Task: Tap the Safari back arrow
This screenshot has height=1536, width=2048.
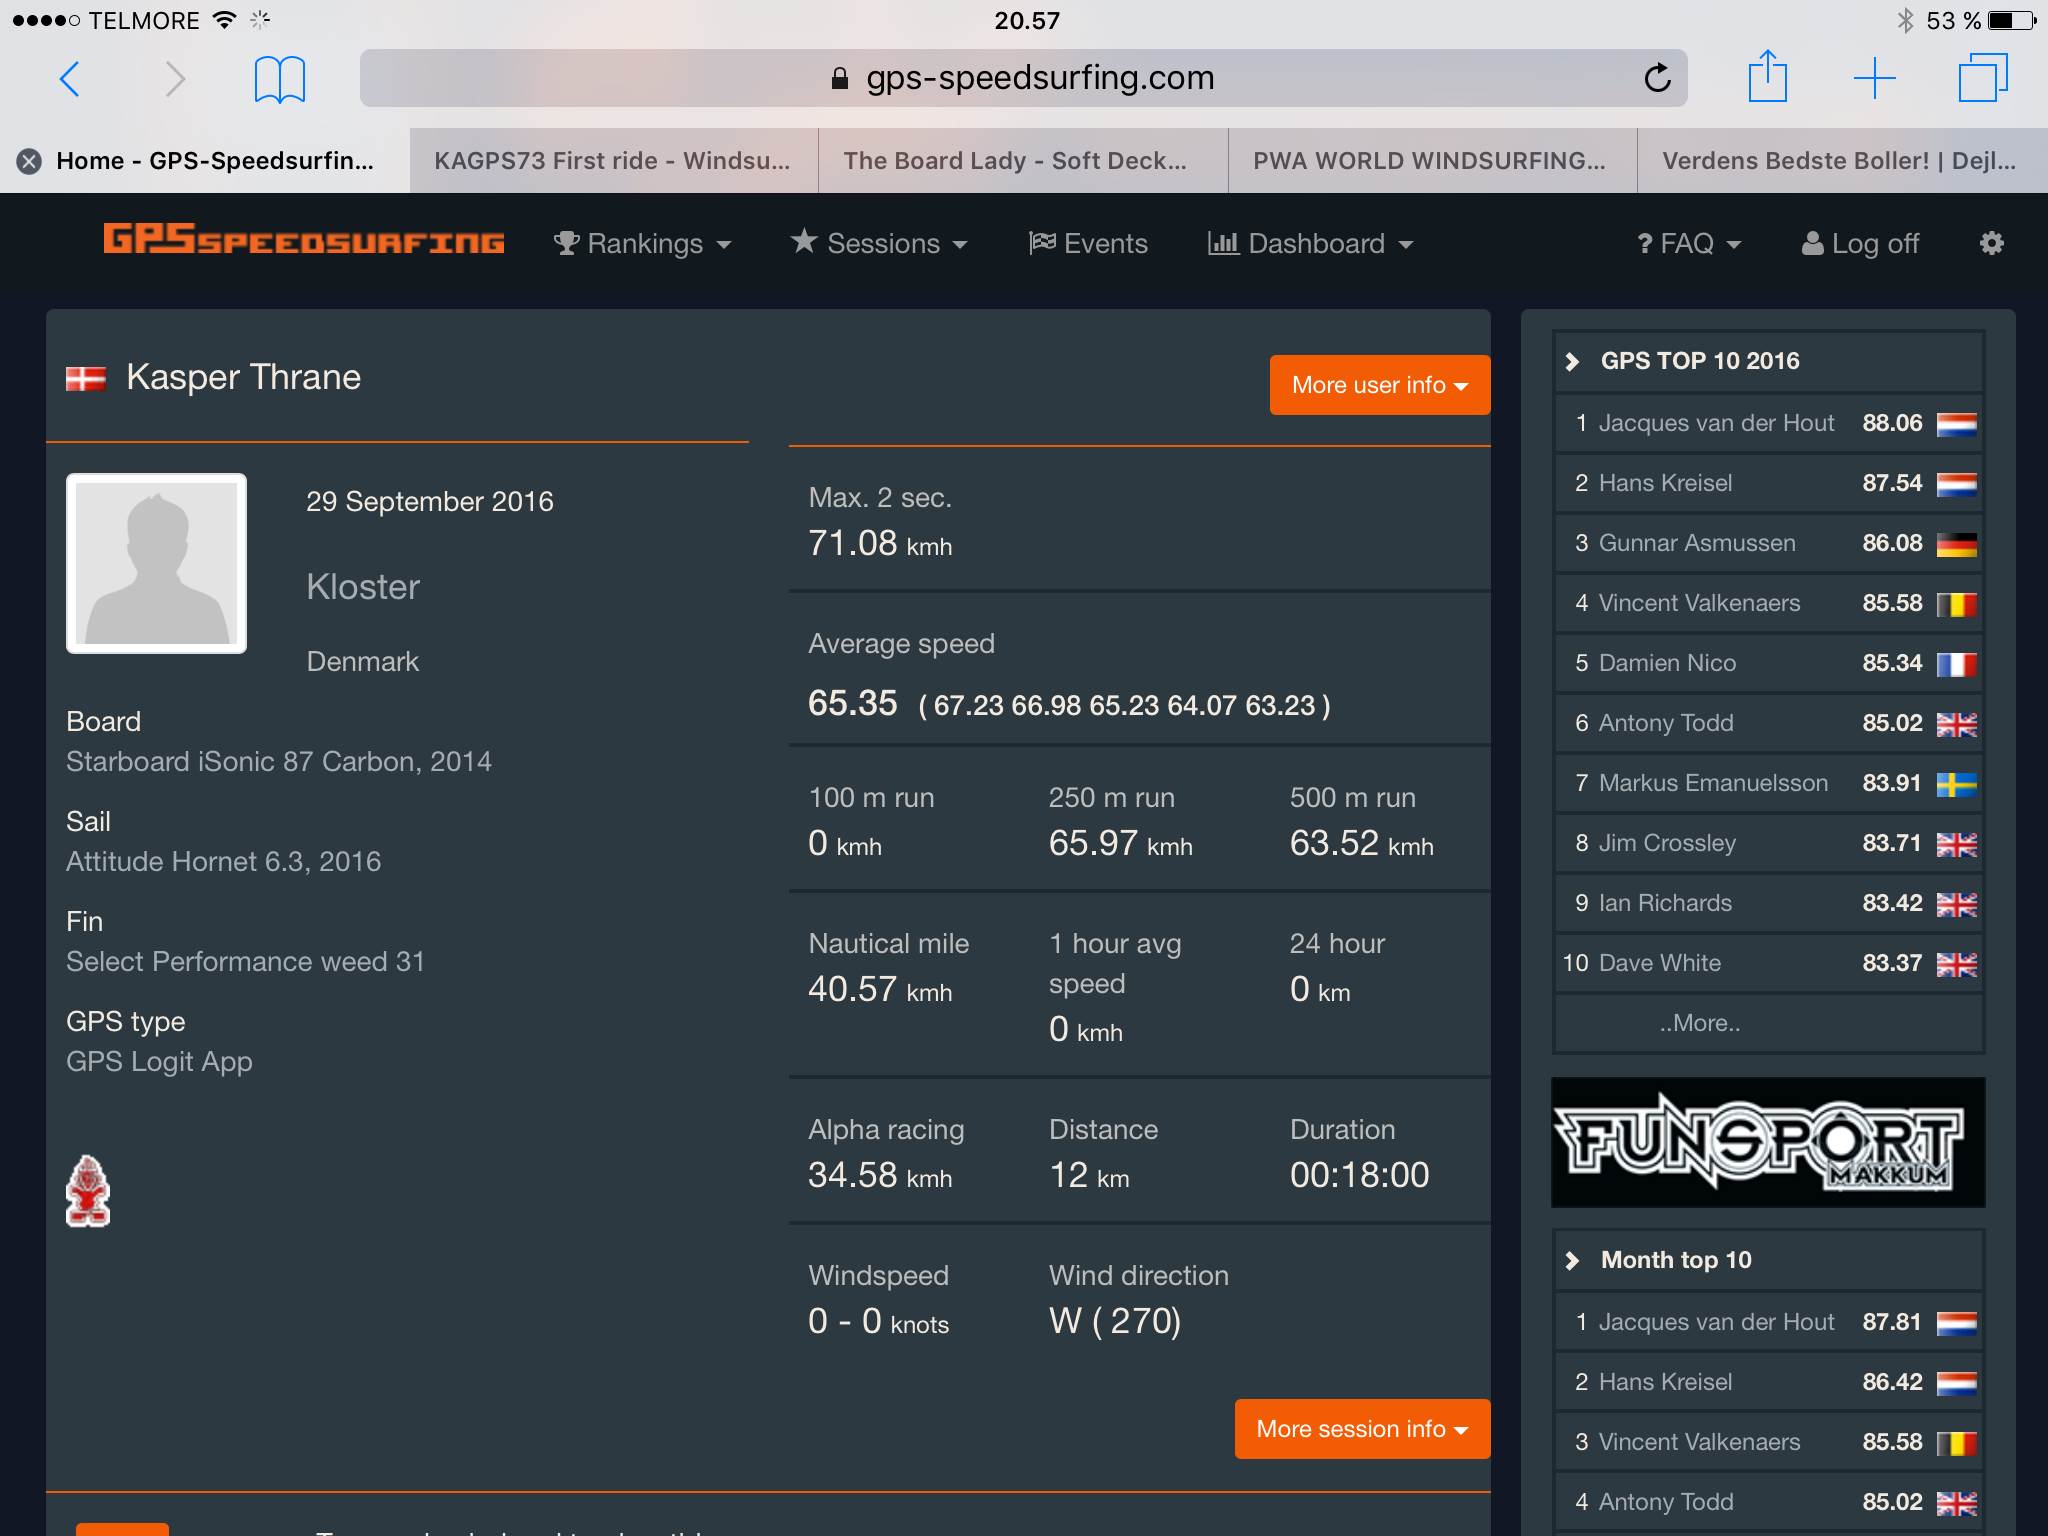Action: pyautogui.click(x=70, y=79)
